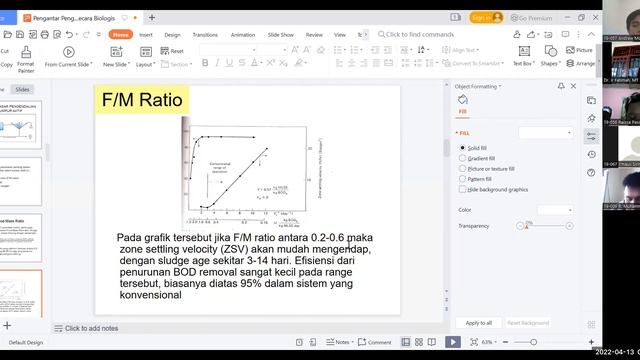Toggle the Notes pane in status bar

(x=339, y=342)
